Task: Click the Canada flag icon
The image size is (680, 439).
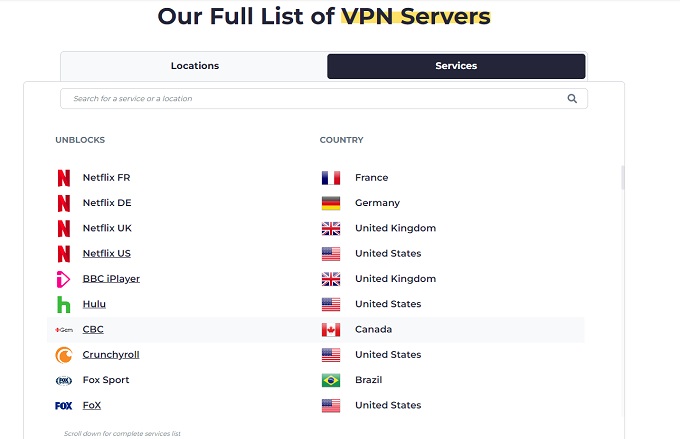Action: coord(331,330)
